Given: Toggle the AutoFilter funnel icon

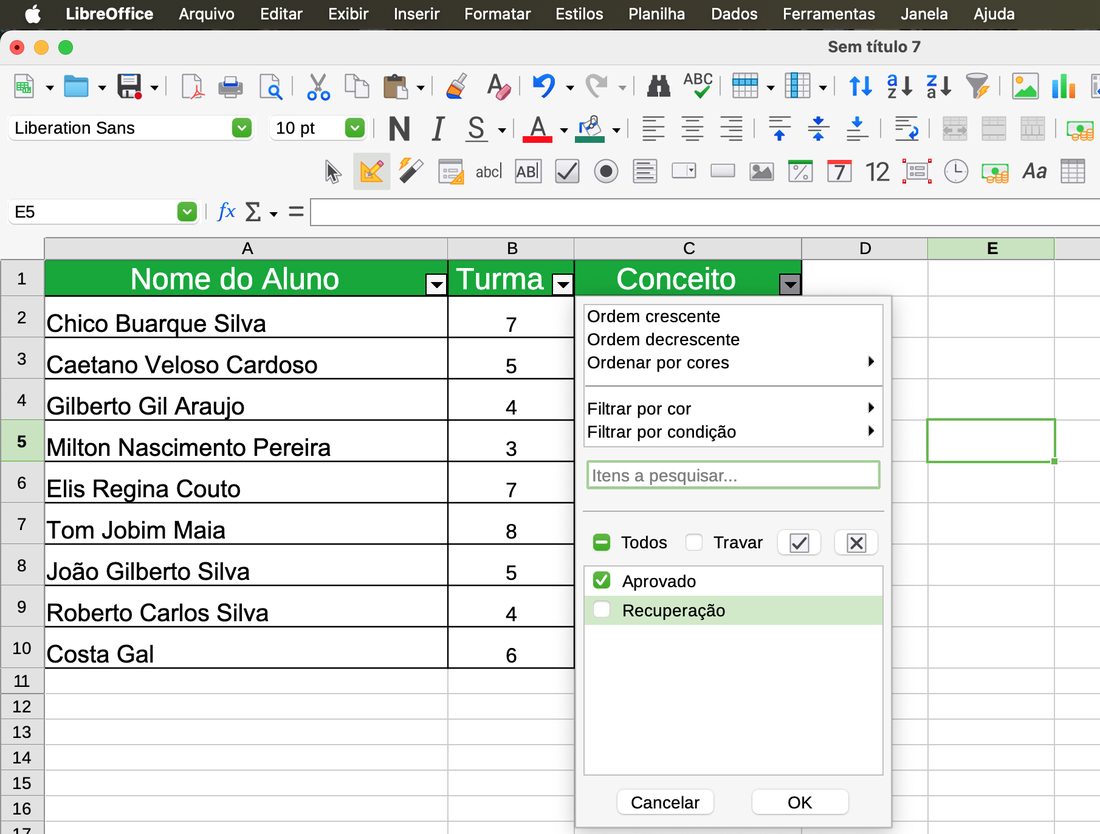Looking at the screenshot, I should tap(977, 86).
